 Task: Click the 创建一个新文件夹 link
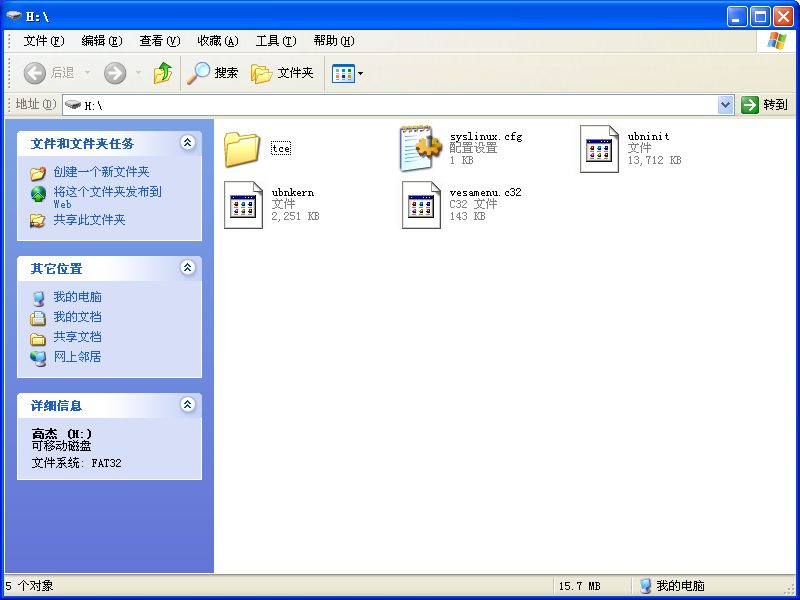(x=101, y=172)
